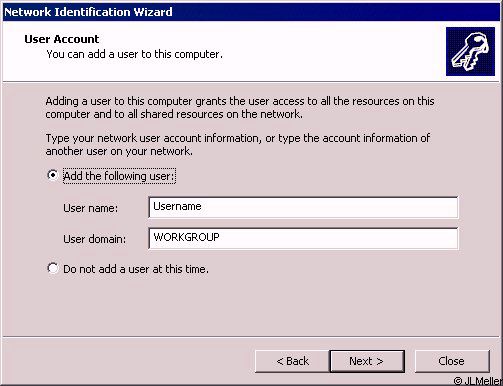Viewport: 503px width, 386px height.
Task: Click the 'User name:' label
Action: click(x=91, y=208)
